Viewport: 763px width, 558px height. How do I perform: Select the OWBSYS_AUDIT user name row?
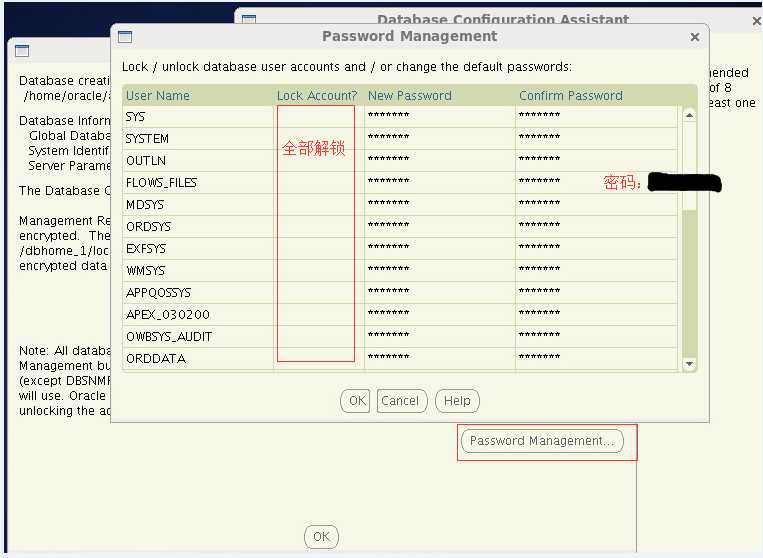(x=198, y=337)
